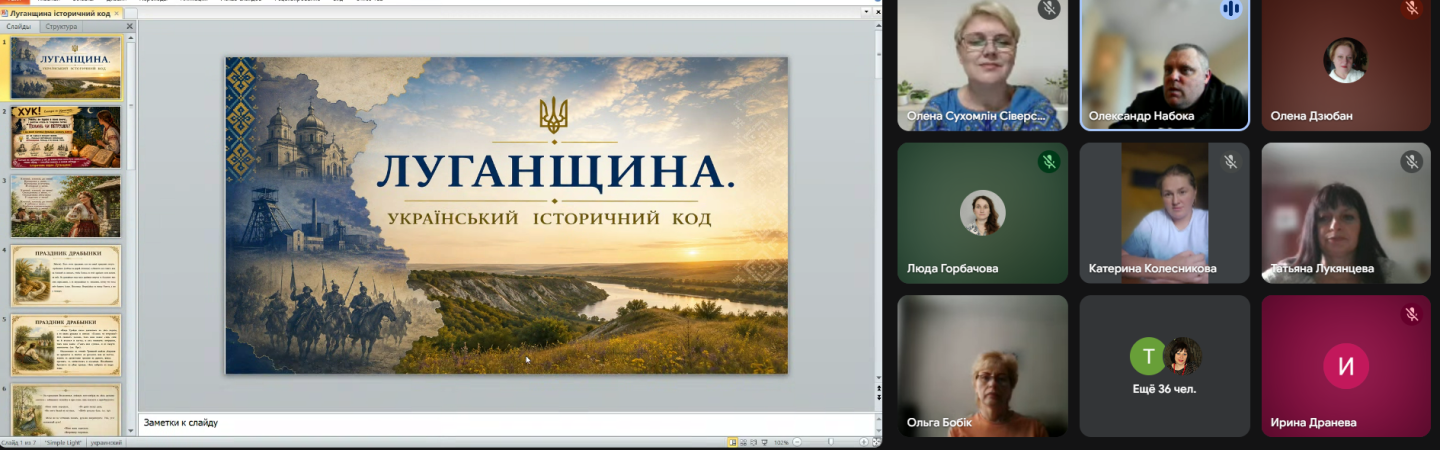
Task: Select slide 5 thumbnail
Action: (x=66, y=344)
